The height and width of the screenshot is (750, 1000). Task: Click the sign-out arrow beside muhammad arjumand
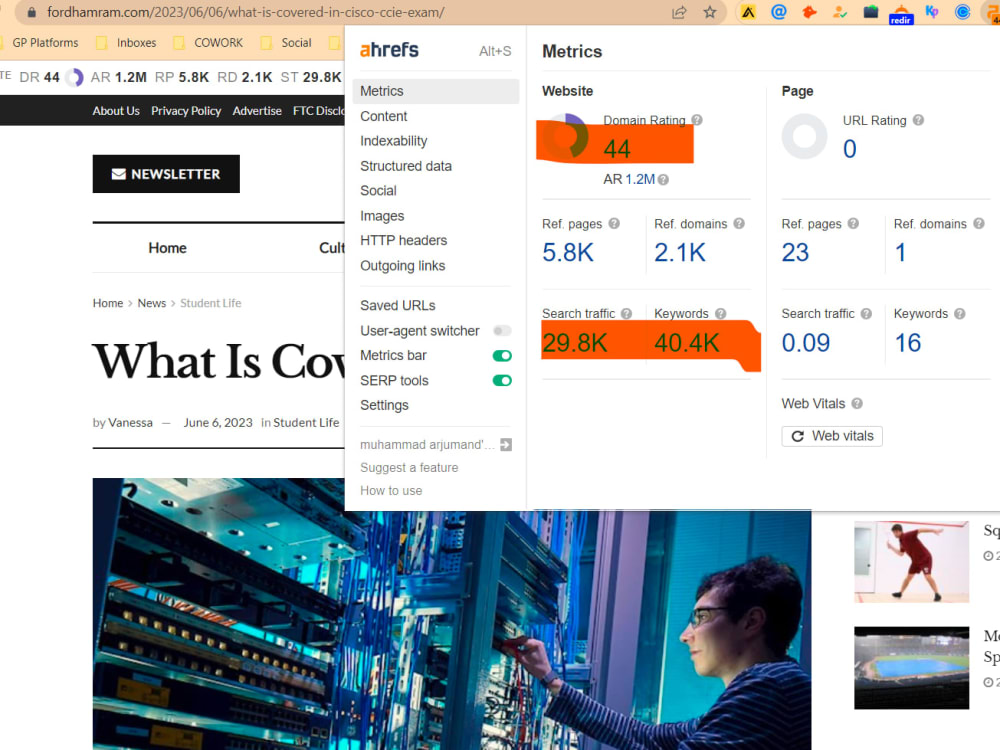[x=506, y=445]
